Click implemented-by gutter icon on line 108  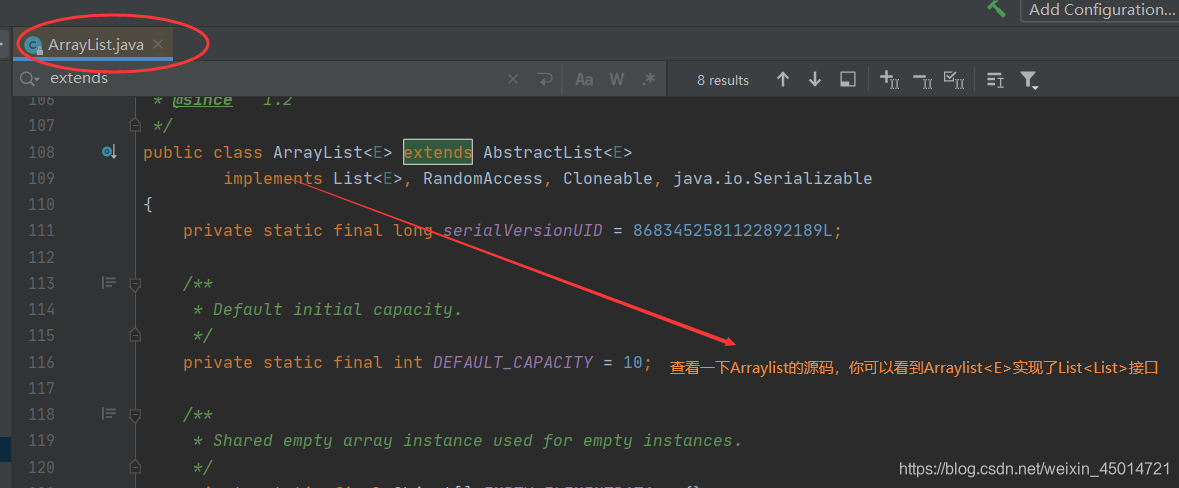pos(110,153)
